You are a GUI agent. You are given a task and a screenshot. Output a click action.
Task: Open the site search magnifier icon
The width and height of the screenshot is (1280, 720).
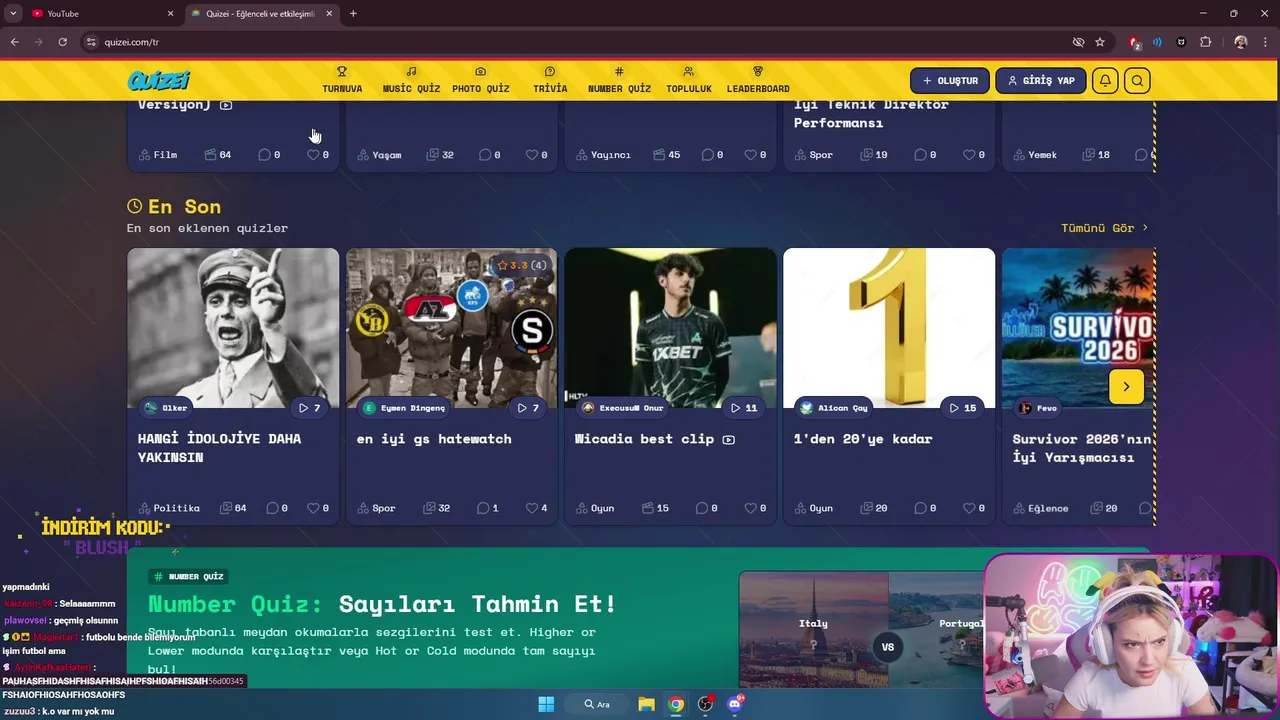click(x=1137, y=81)
